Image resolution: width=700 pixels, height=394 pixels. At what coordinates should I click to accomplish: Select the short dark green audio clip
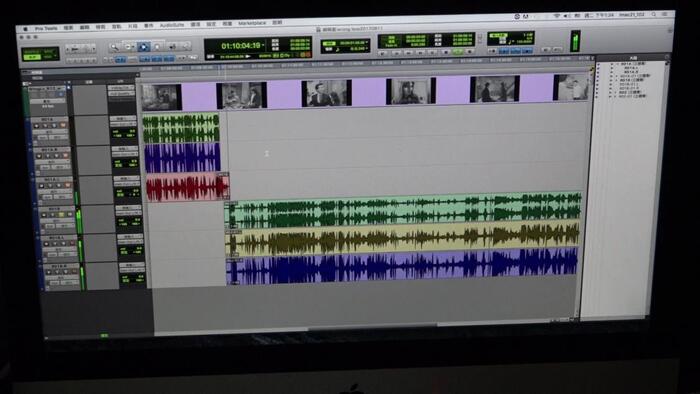click(181, 129)
